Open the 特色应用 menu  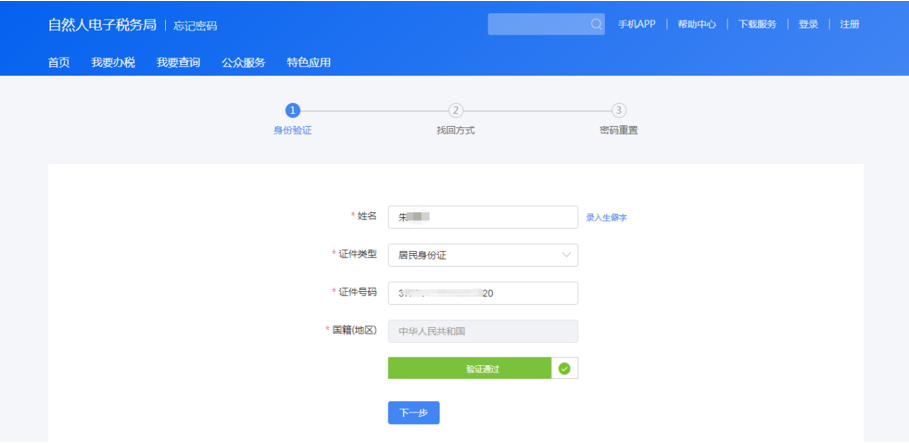coord(308,63)
